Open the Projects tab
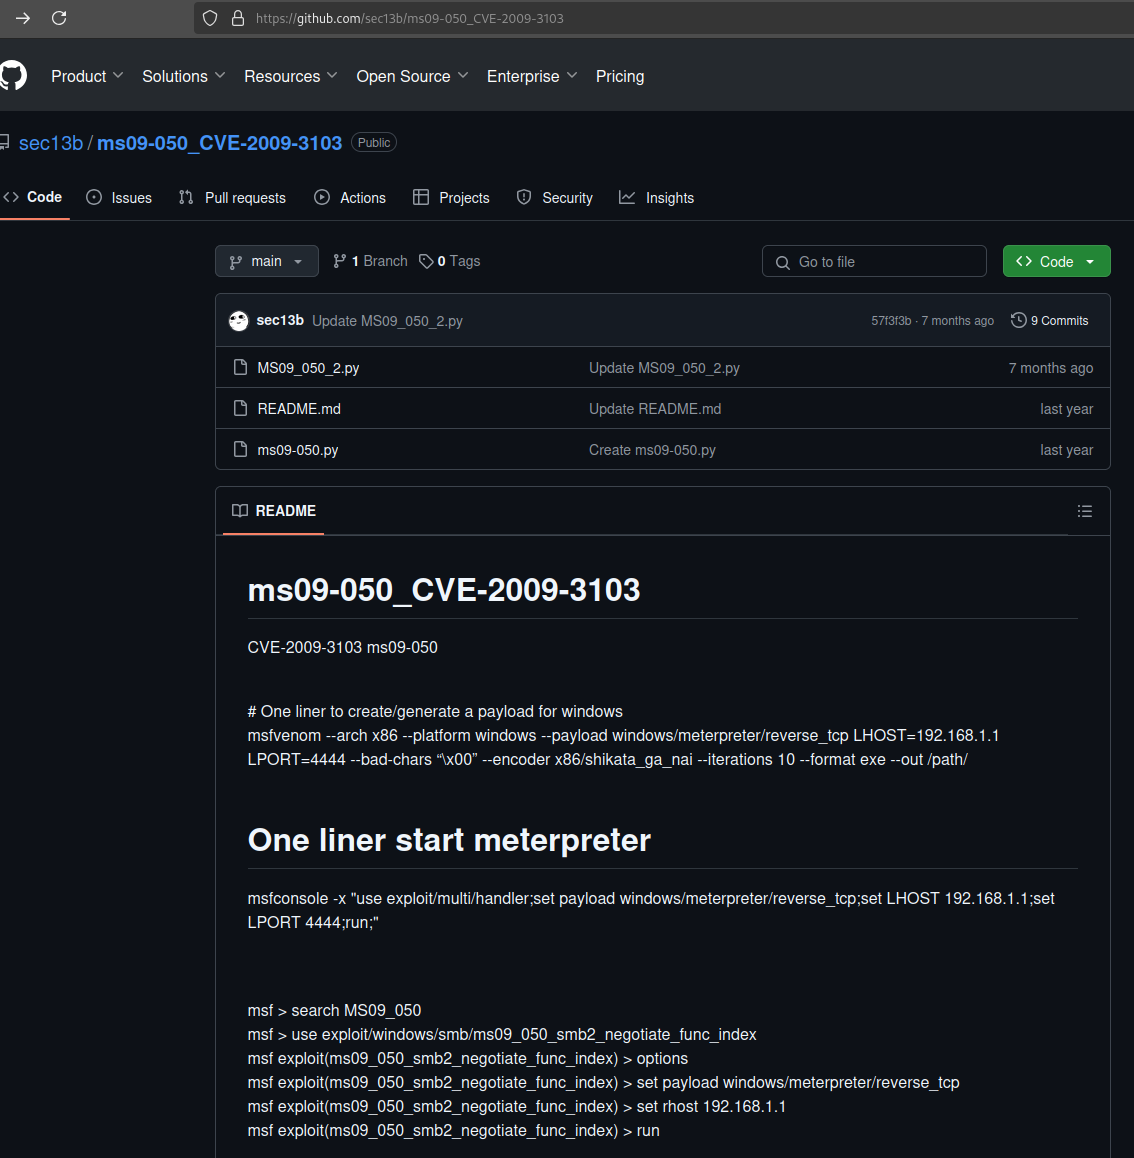 451,198
